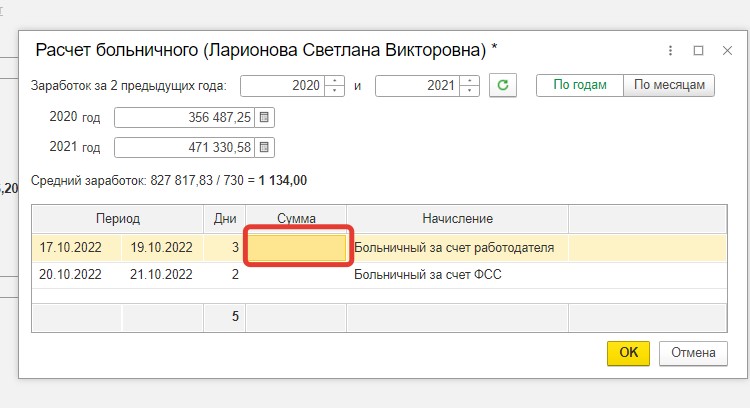Select the end date 19.10.2022 cell
This screenshot has width=750, height=408.
coord(163,247)
